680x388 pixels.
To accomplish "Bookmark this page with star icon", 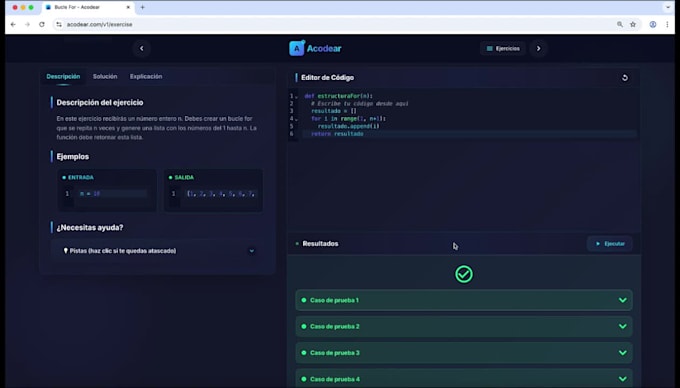I will pyautogui.click(x=633, y=25).
